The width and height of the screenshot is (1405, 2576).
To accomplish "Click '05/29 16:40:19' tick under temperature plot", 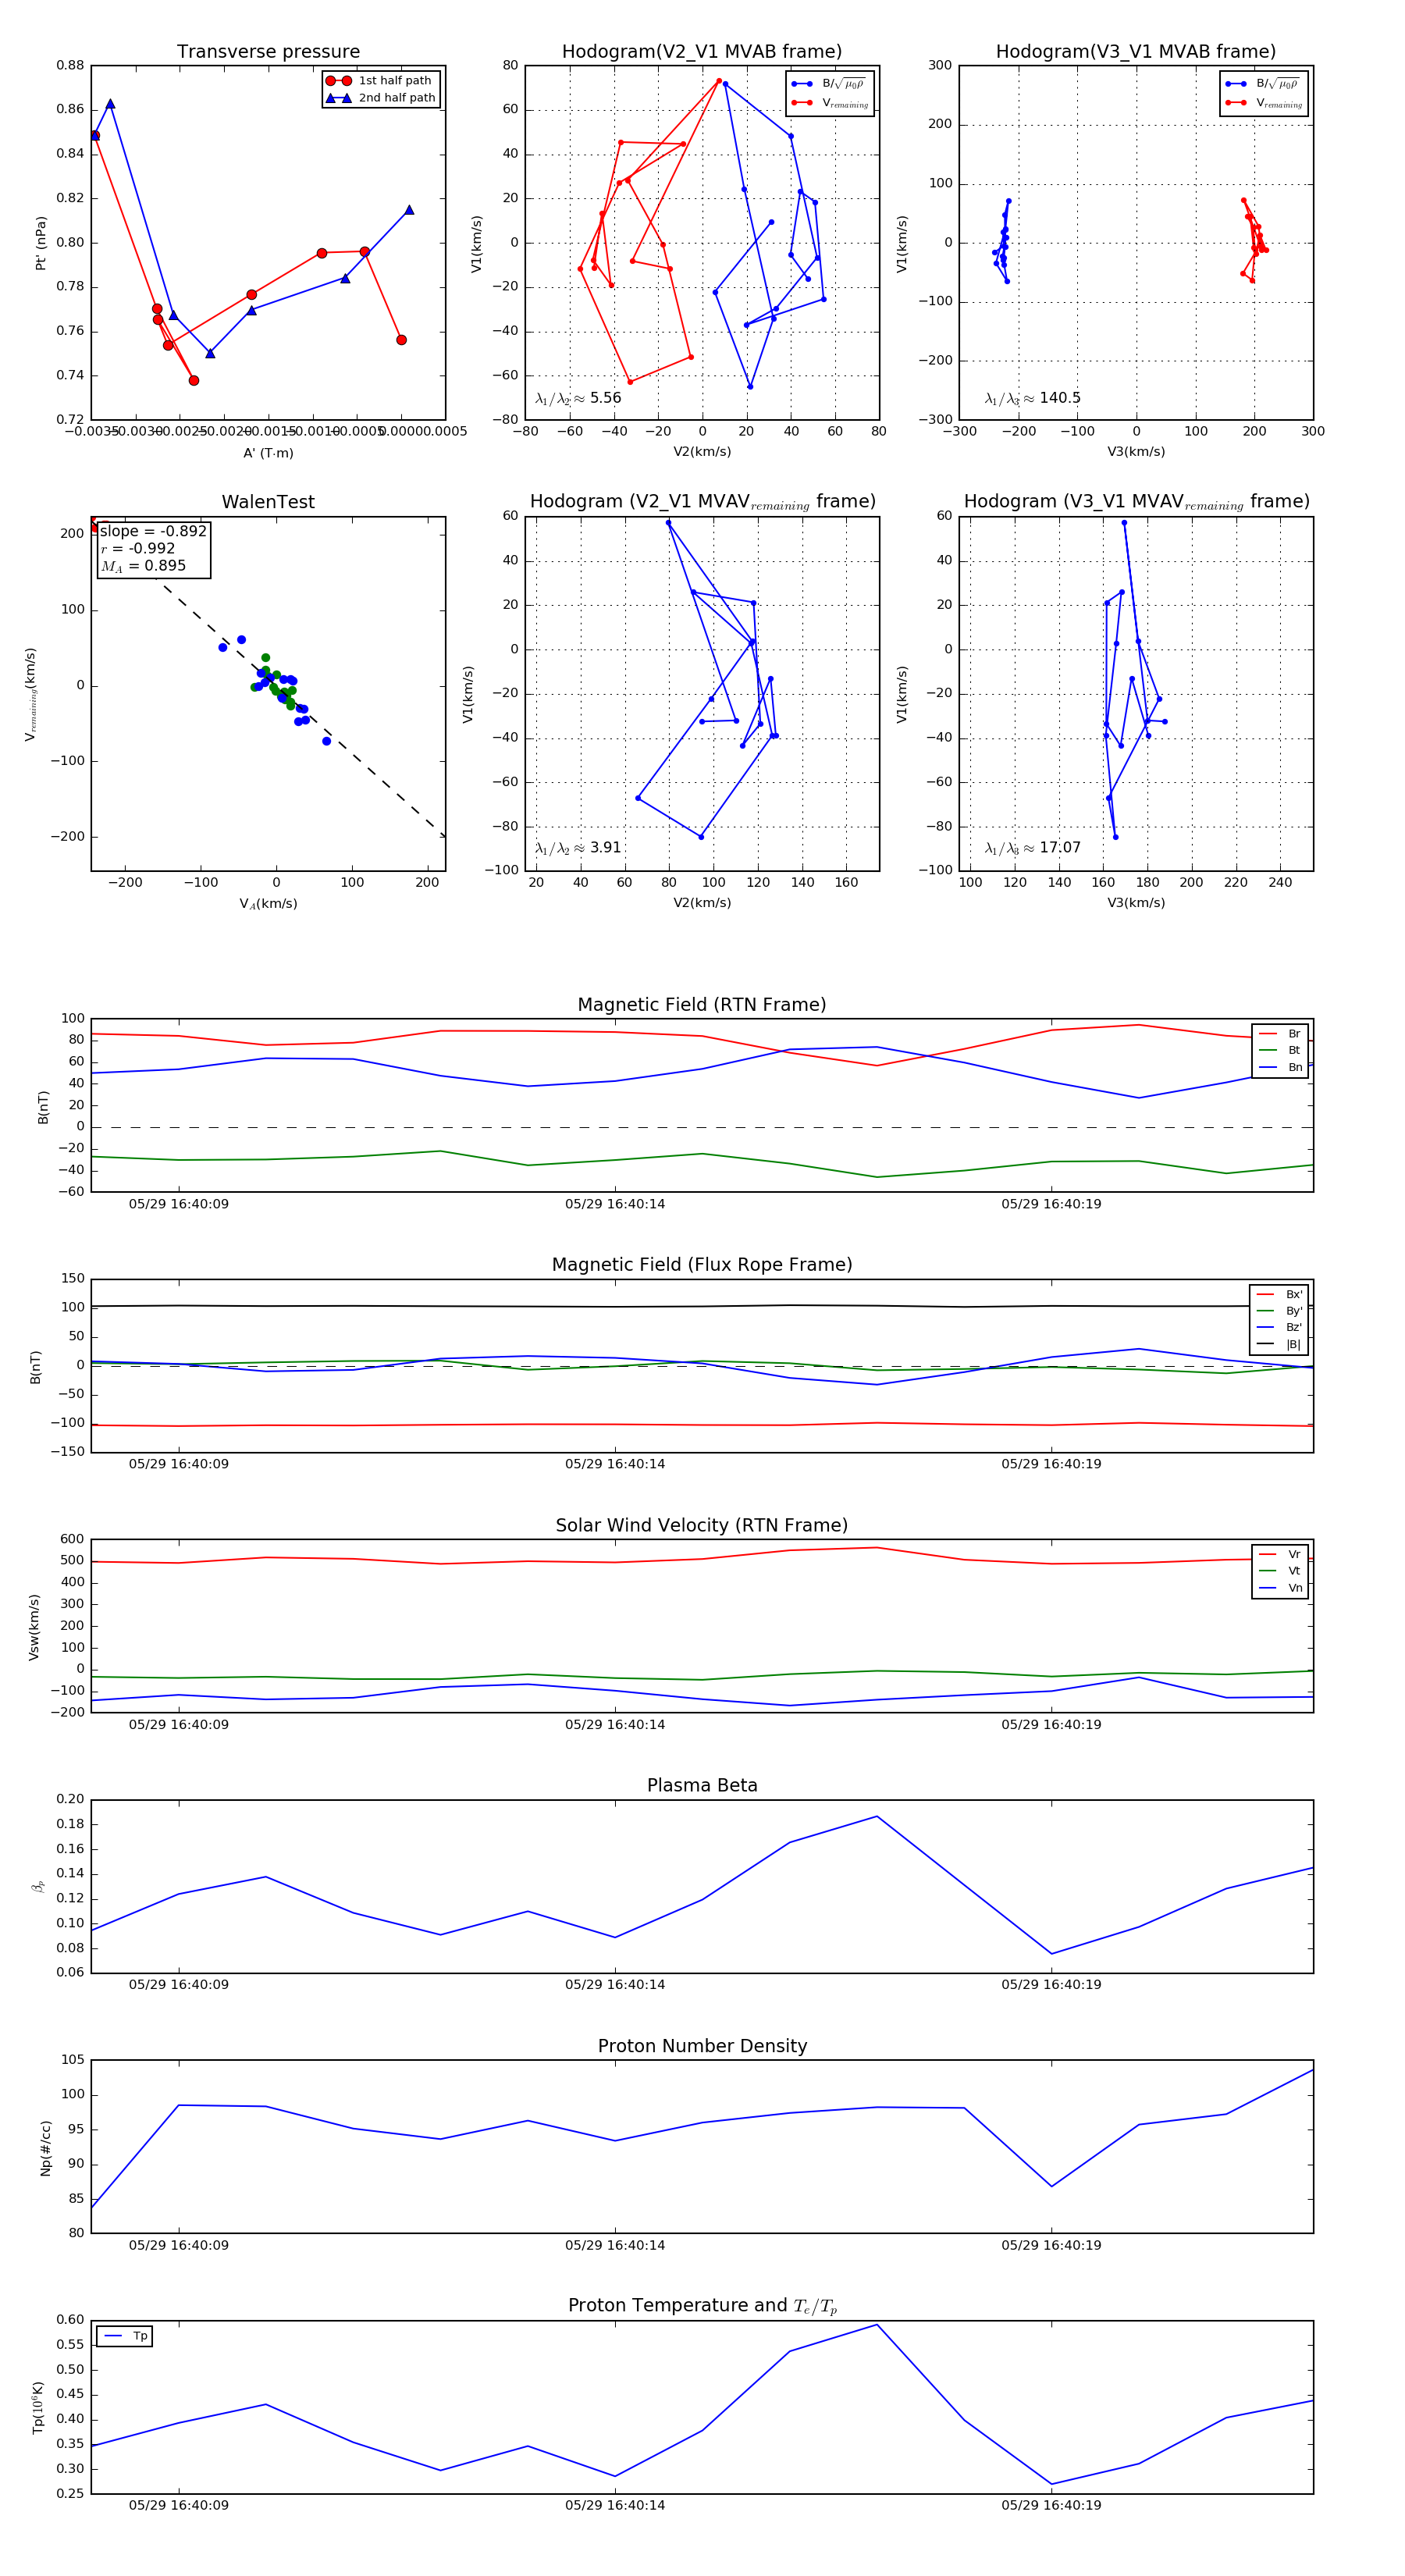I will tap(1051, 2505).
